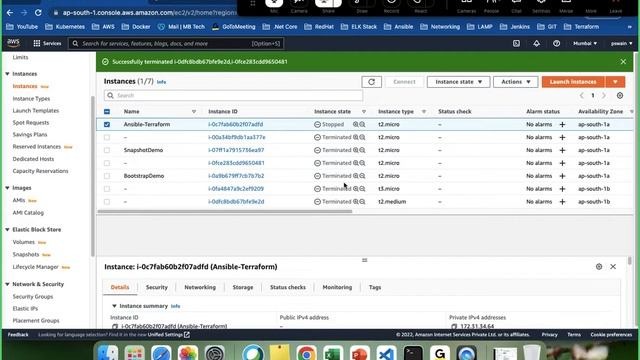
Task: Open the Actions dropdown
Action: 515,82
